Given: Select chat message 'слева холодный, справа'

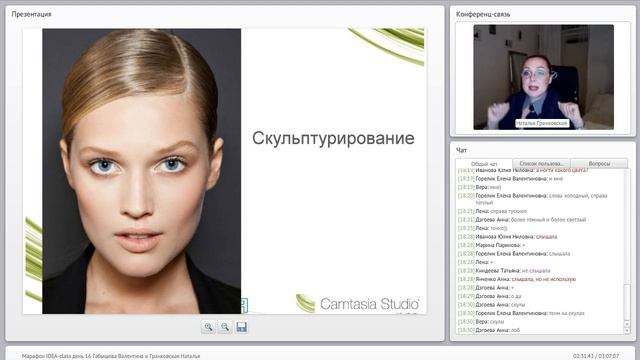Looking at the screenshot, I should (533, 199).
